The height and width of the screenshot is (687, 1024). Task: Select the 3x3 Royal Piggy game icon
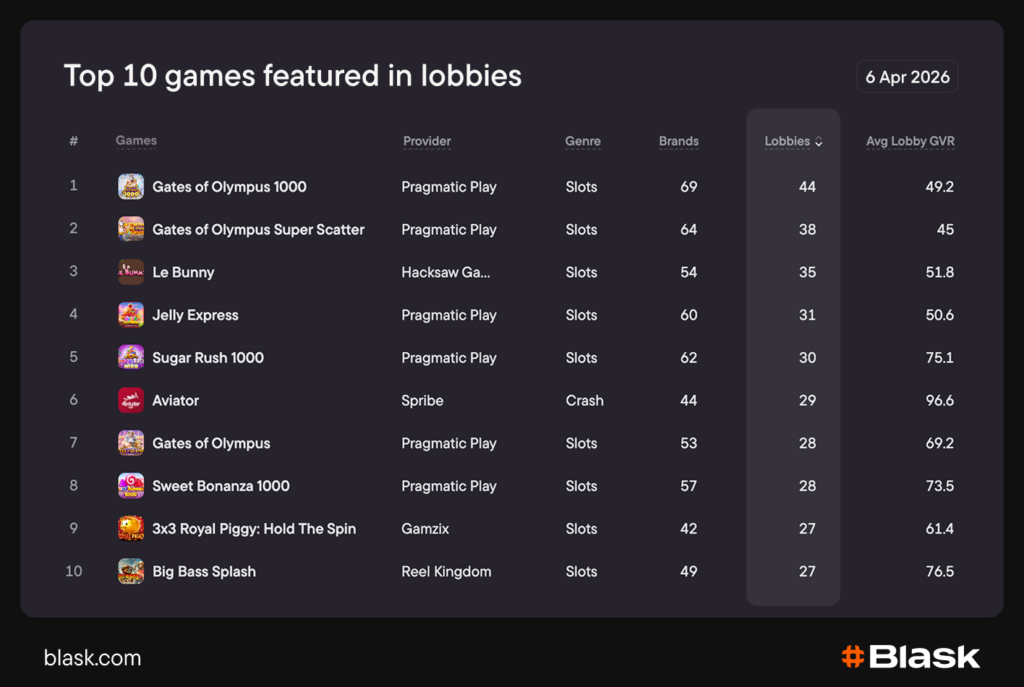(x=131, y=529)
